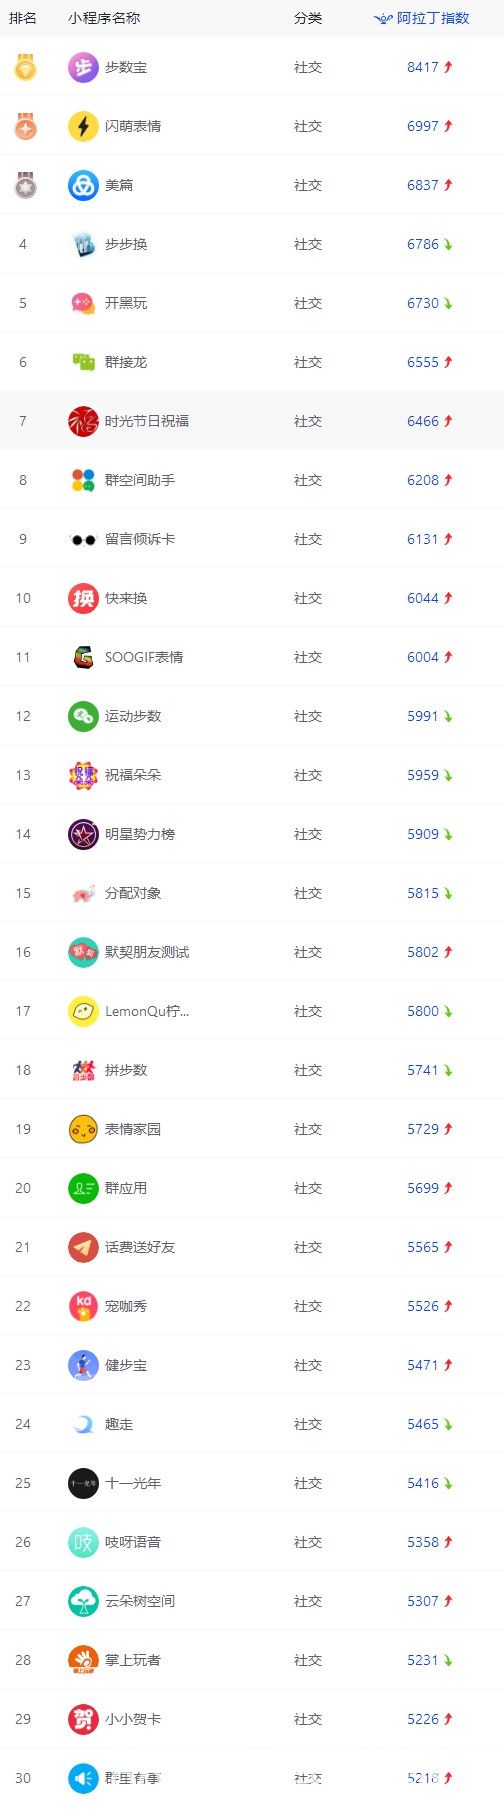Click the 社交 category of 明星势力榜
Screen dimensions: 504x1812
coord(308,834)
